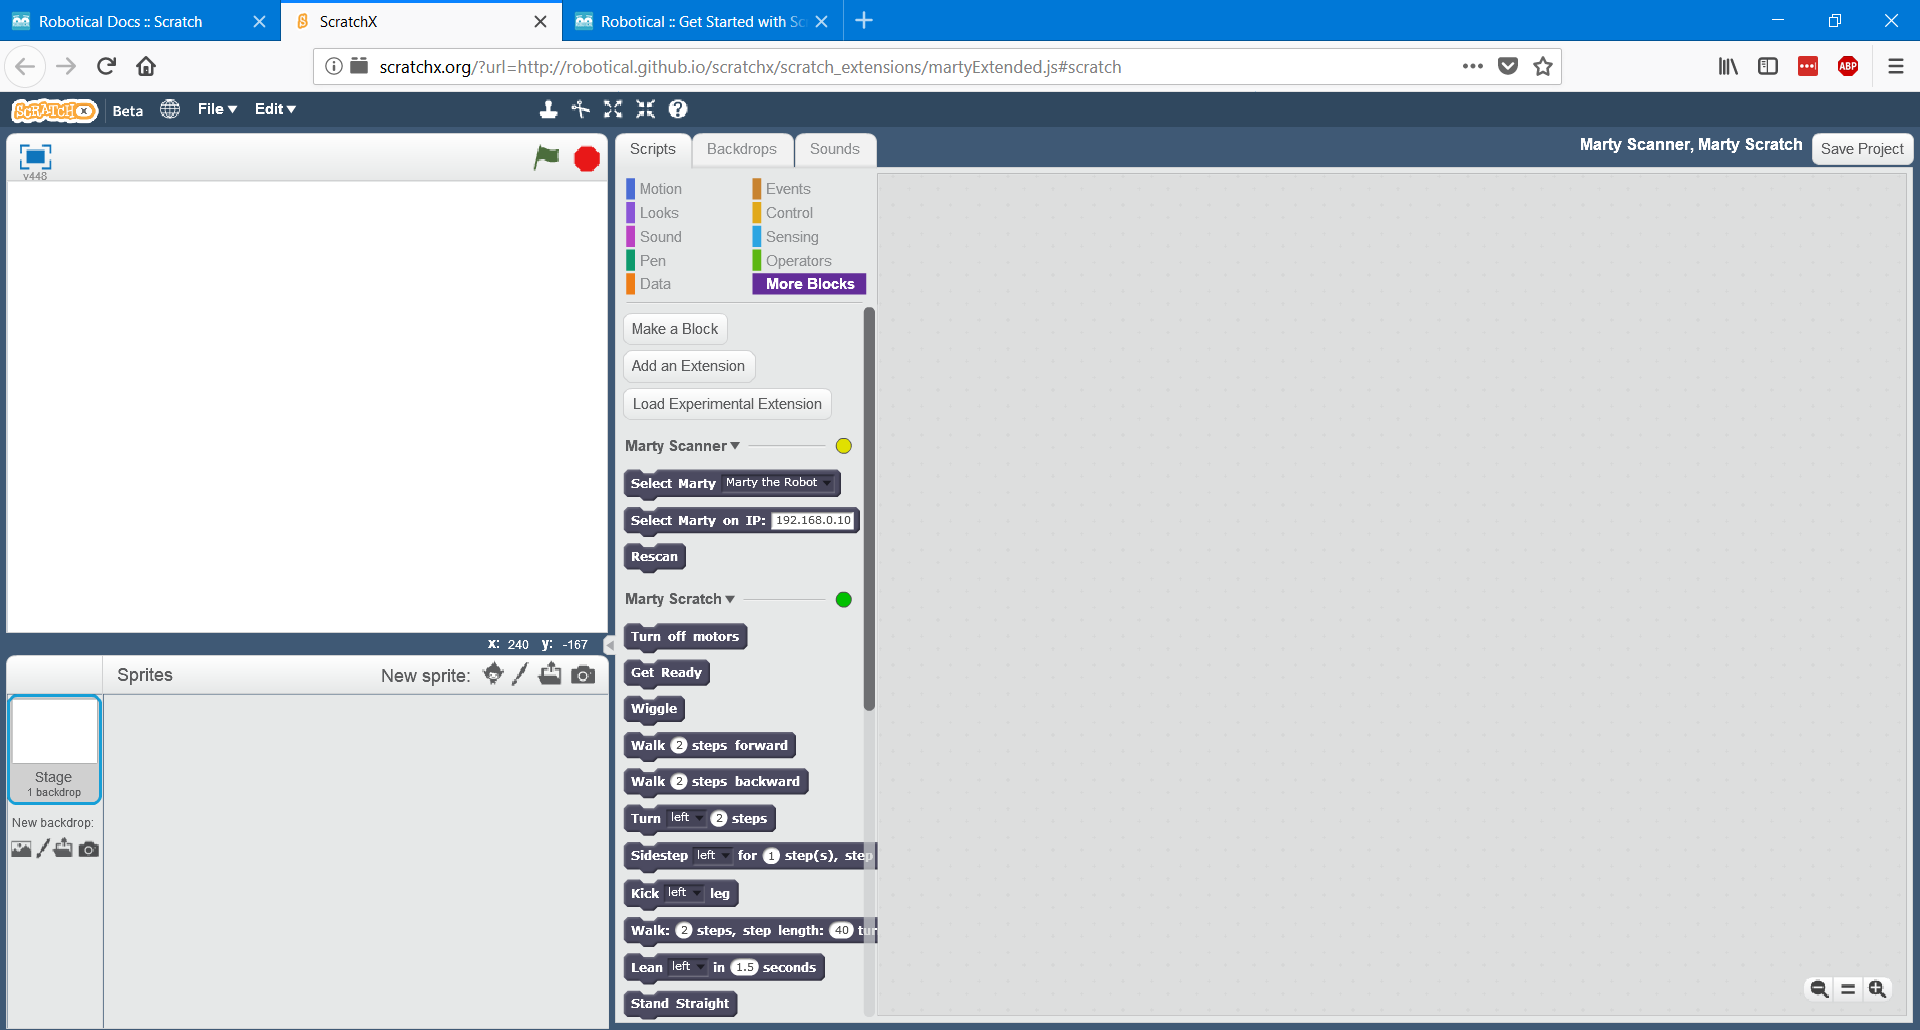
Task: Reload the browser page
Action: 106,66
